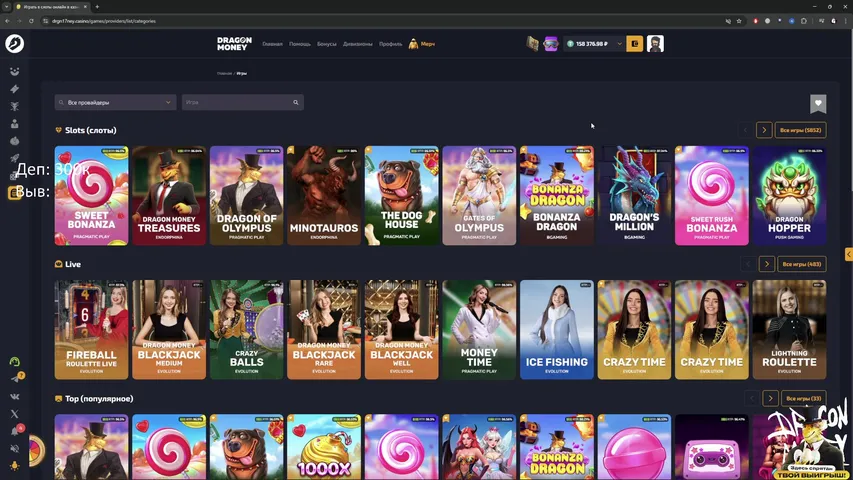Open Dragon Money Treasures slot
The width and height of the screenshot is (853, 480).
click(x=169, y=195)
